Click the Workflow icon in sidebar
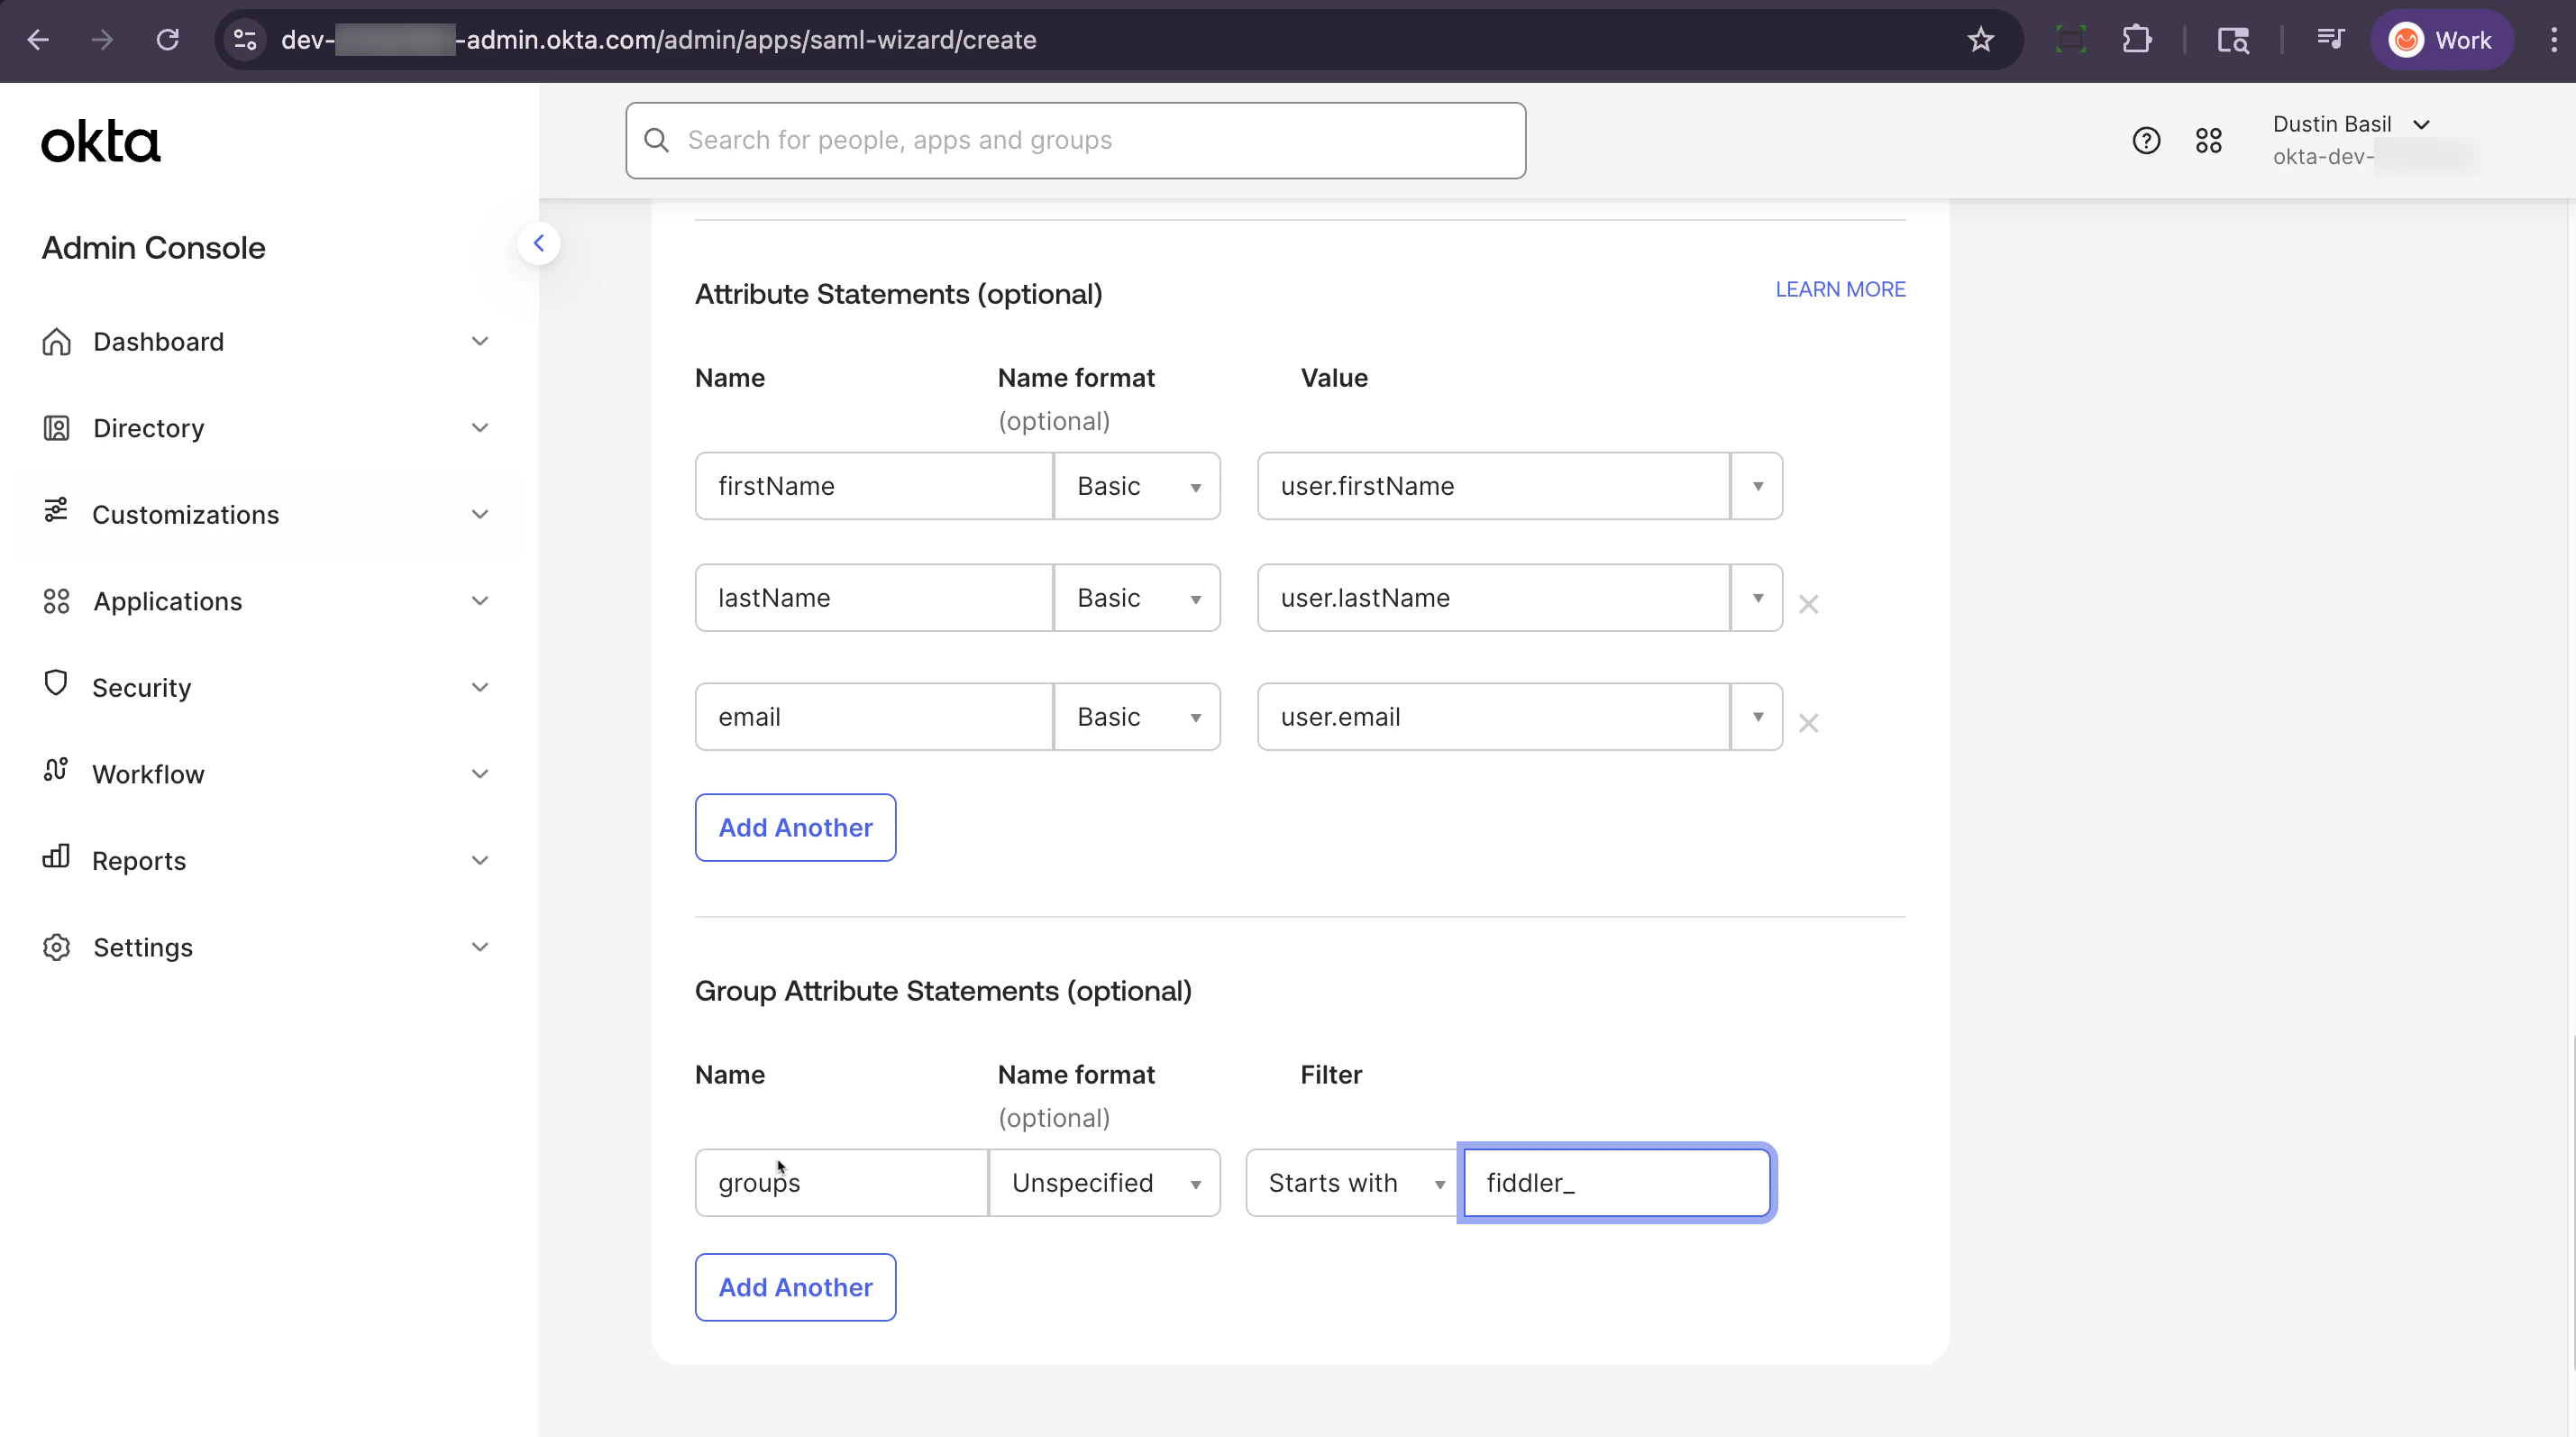The image size is (2576, 1437). click(x=56, y=769)
